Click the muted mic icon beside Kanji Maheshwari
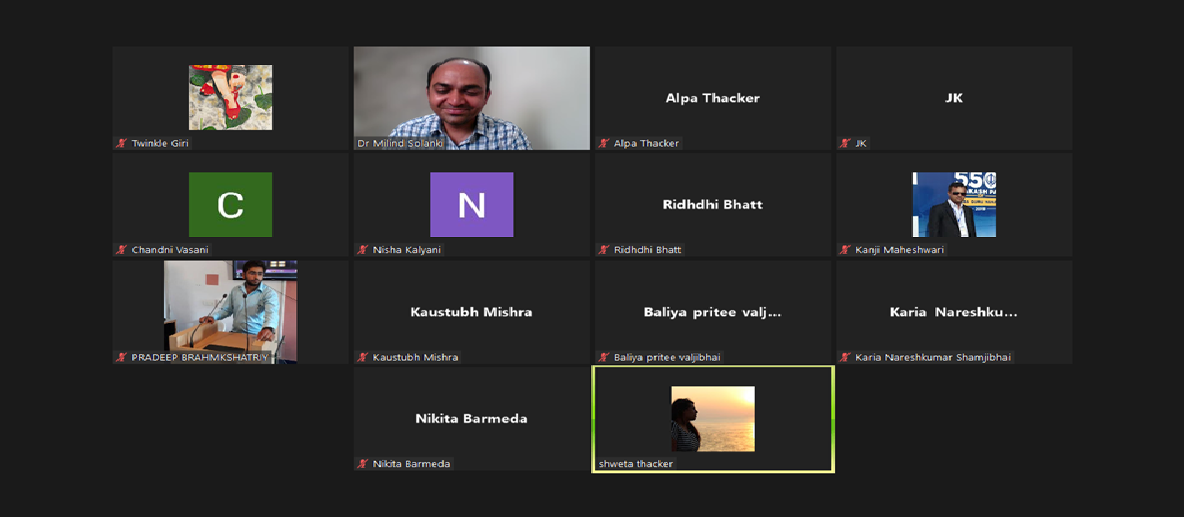The image size is (1184, 529). 845,250
